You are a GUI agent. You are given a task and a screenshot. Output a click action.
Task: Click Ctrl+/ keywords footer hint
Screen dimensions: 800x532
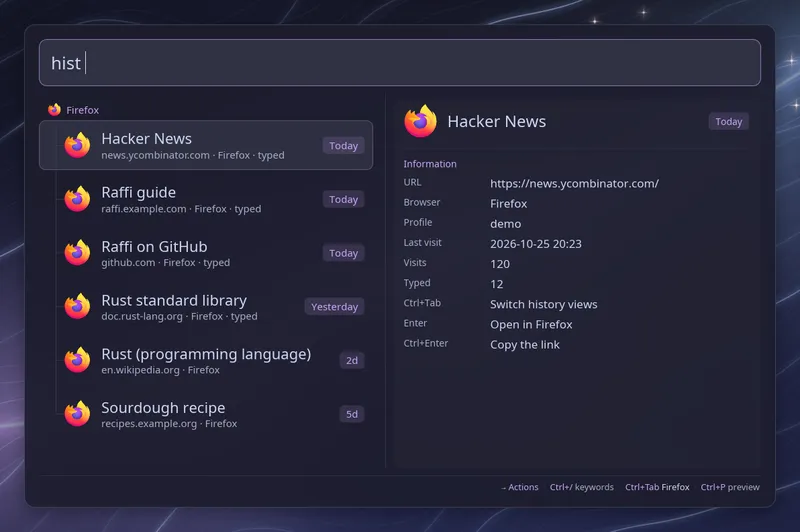coord(582,487)
